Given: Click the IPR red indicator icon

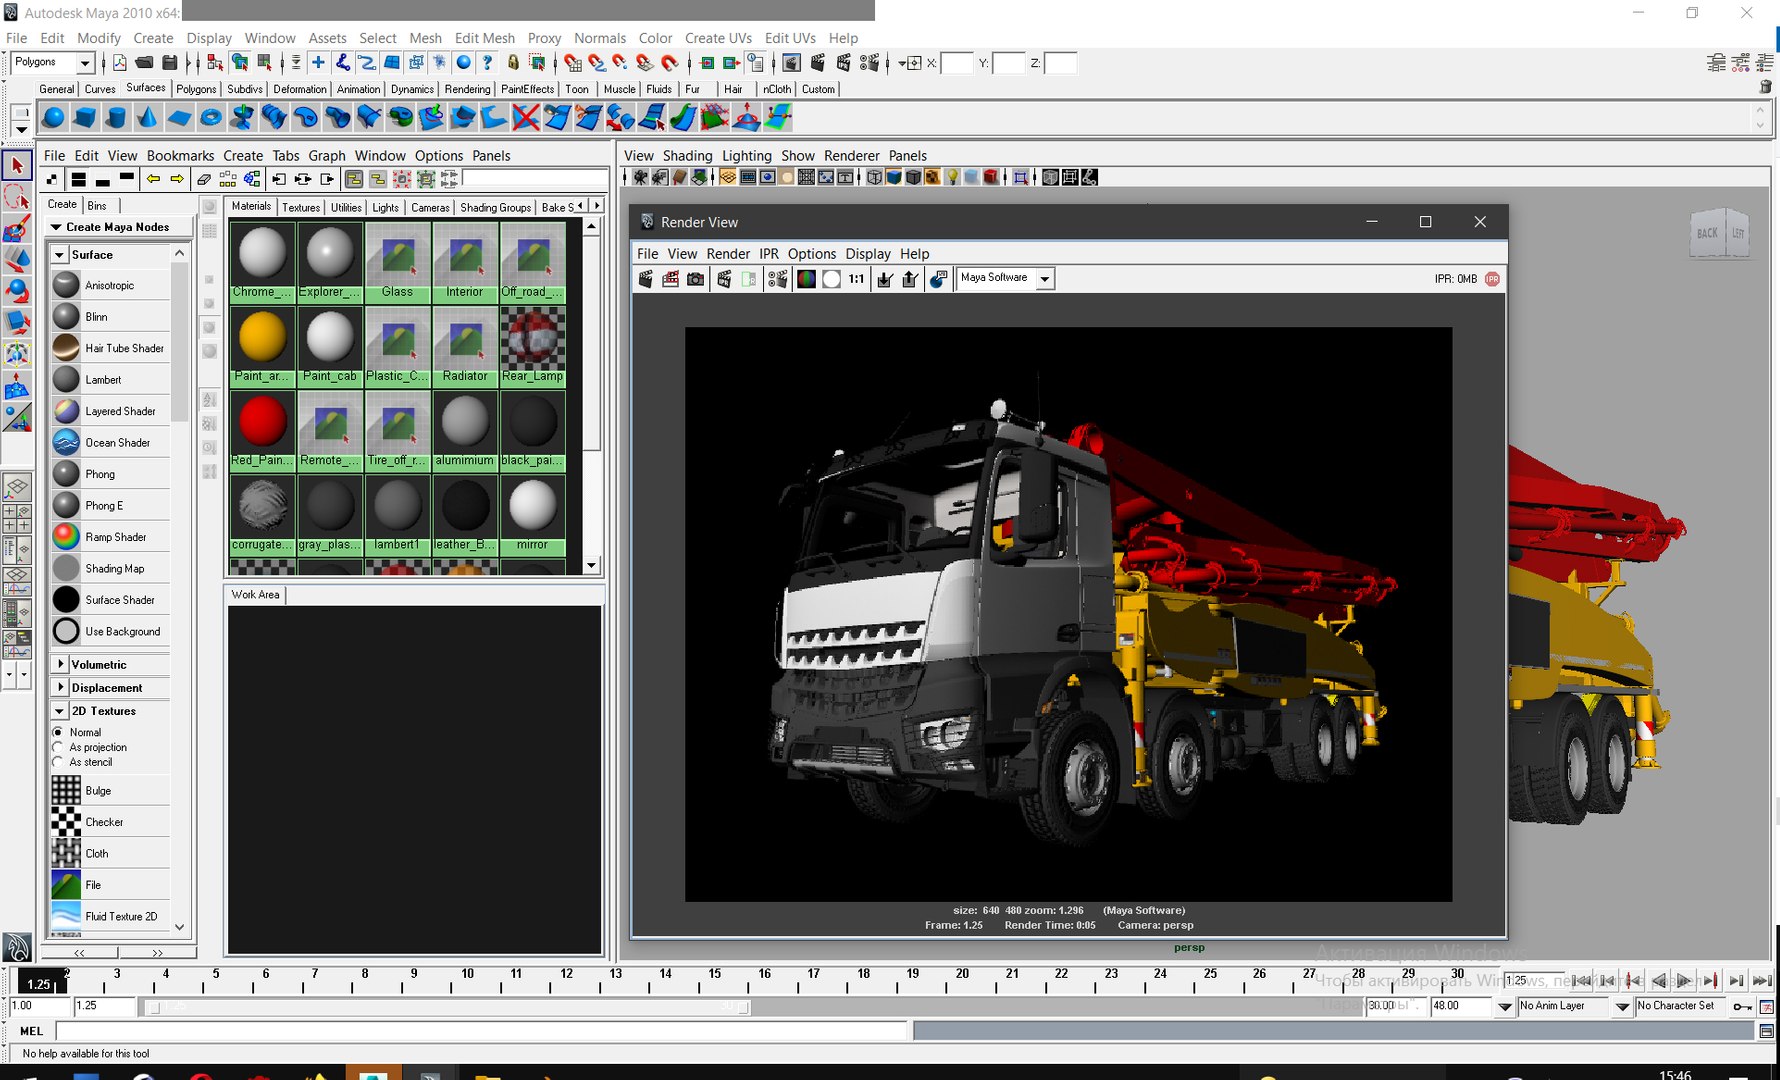Looking at the screenshot, I should [x=1492, y=279].
